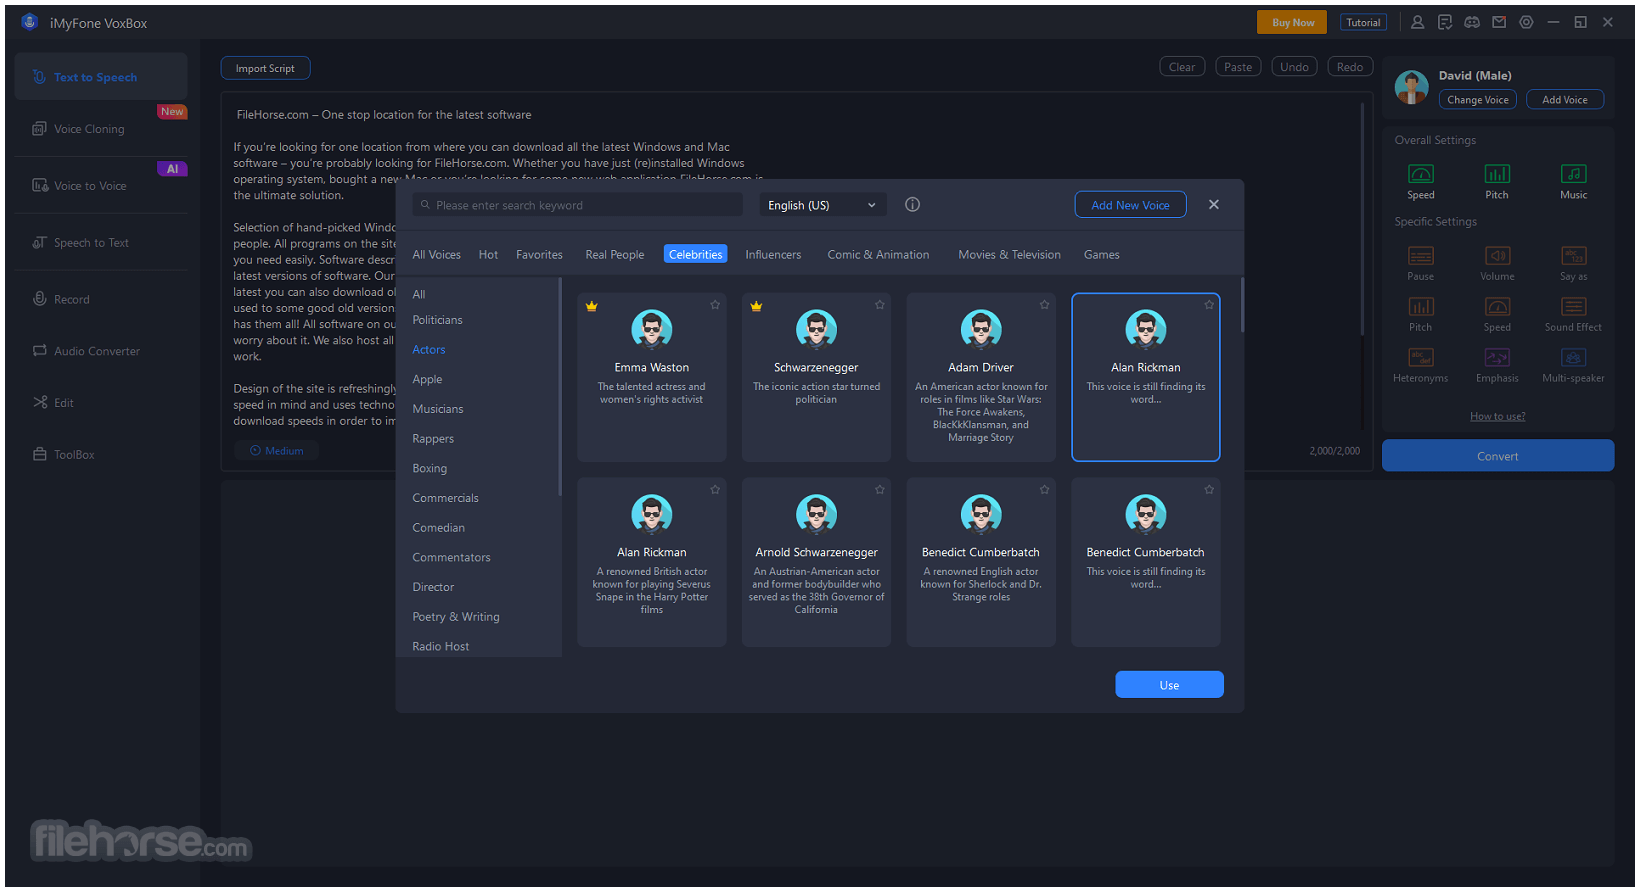Select the Games tab
This screenshot has height=892, width=1640.
coord(1101,255)
